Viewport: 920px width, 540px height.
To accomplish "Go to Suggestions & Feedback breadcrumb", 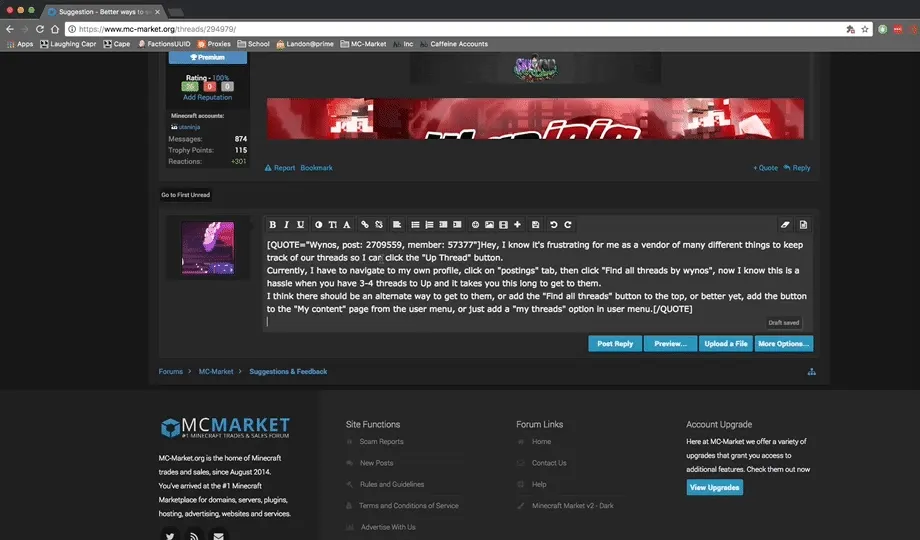I will pyautogui.click(x=288, y=372).
